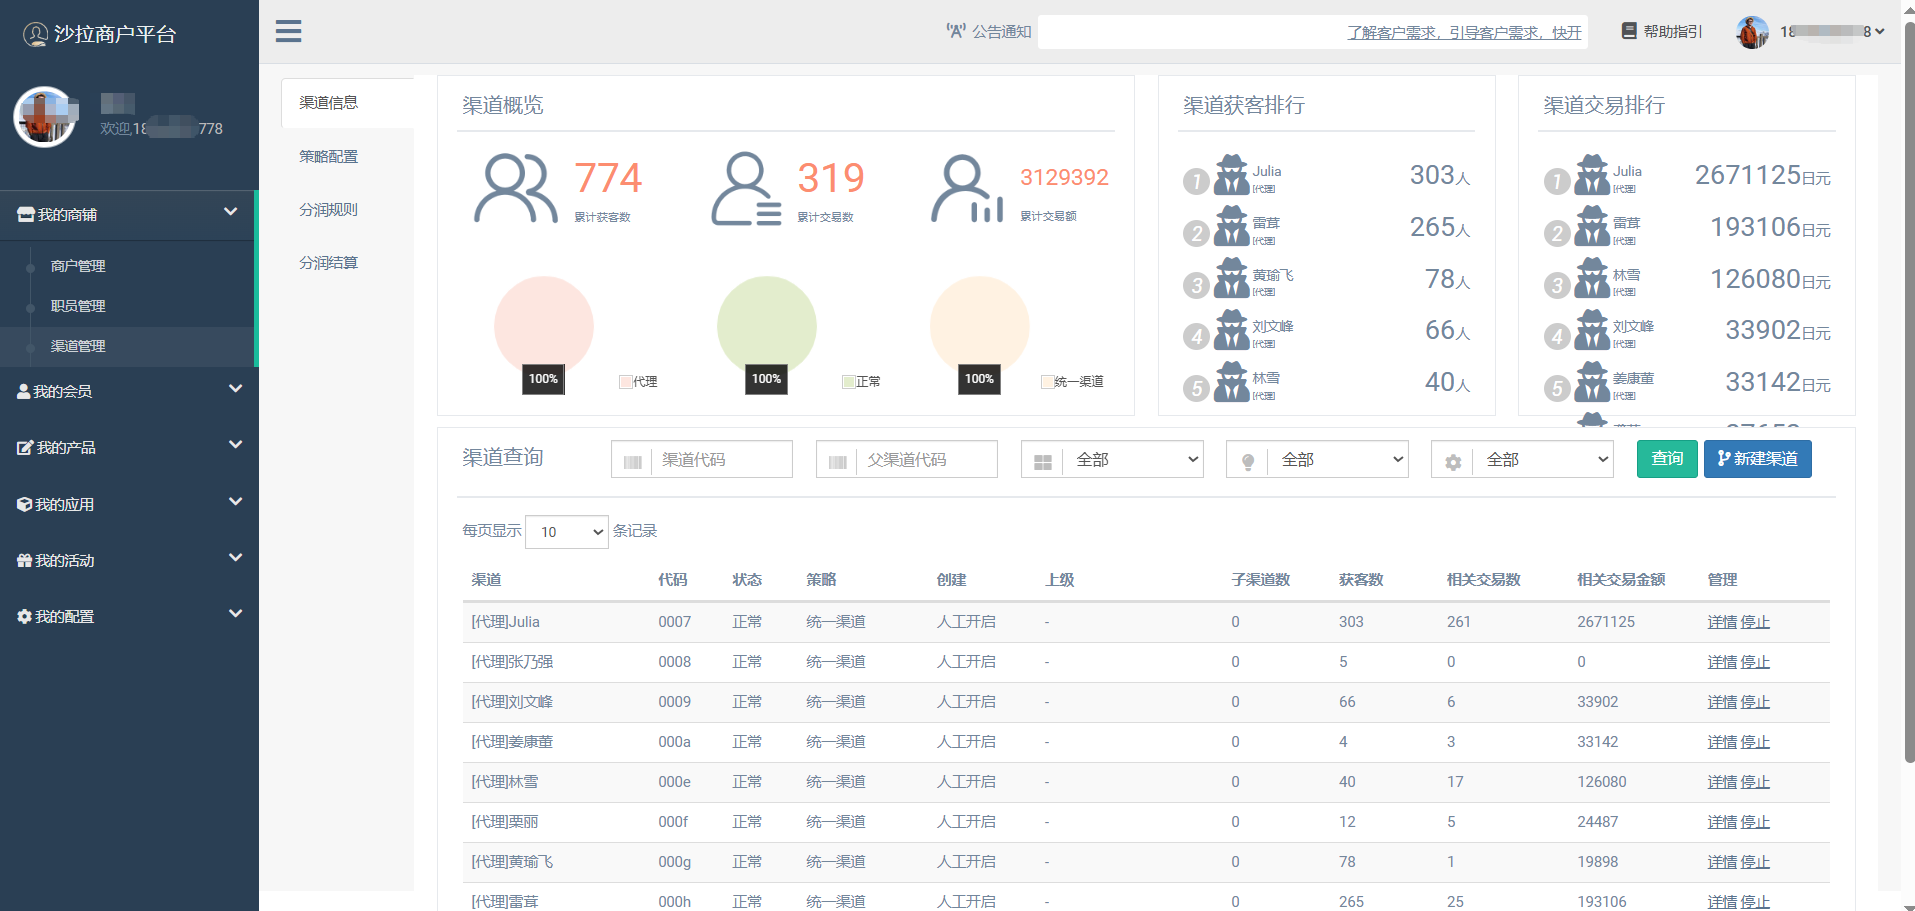Sort by the 获客数 column header
1915x911 pixels.
(x=1361, y=580)
